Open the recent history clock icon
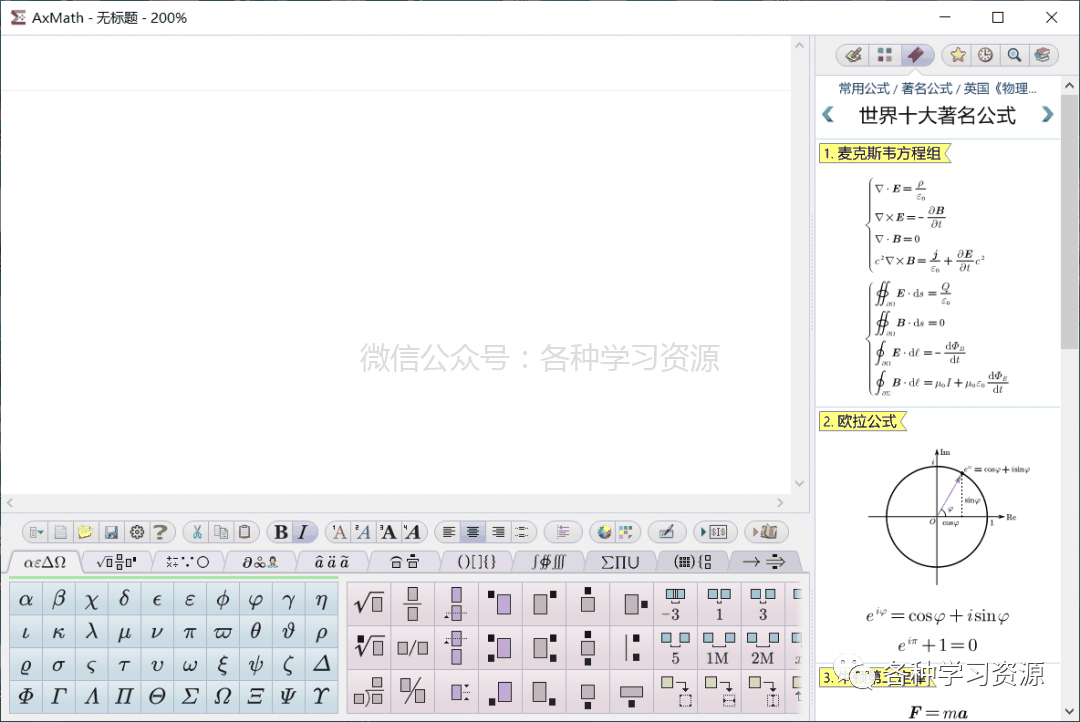1080x722 pixels. [984, 55]
